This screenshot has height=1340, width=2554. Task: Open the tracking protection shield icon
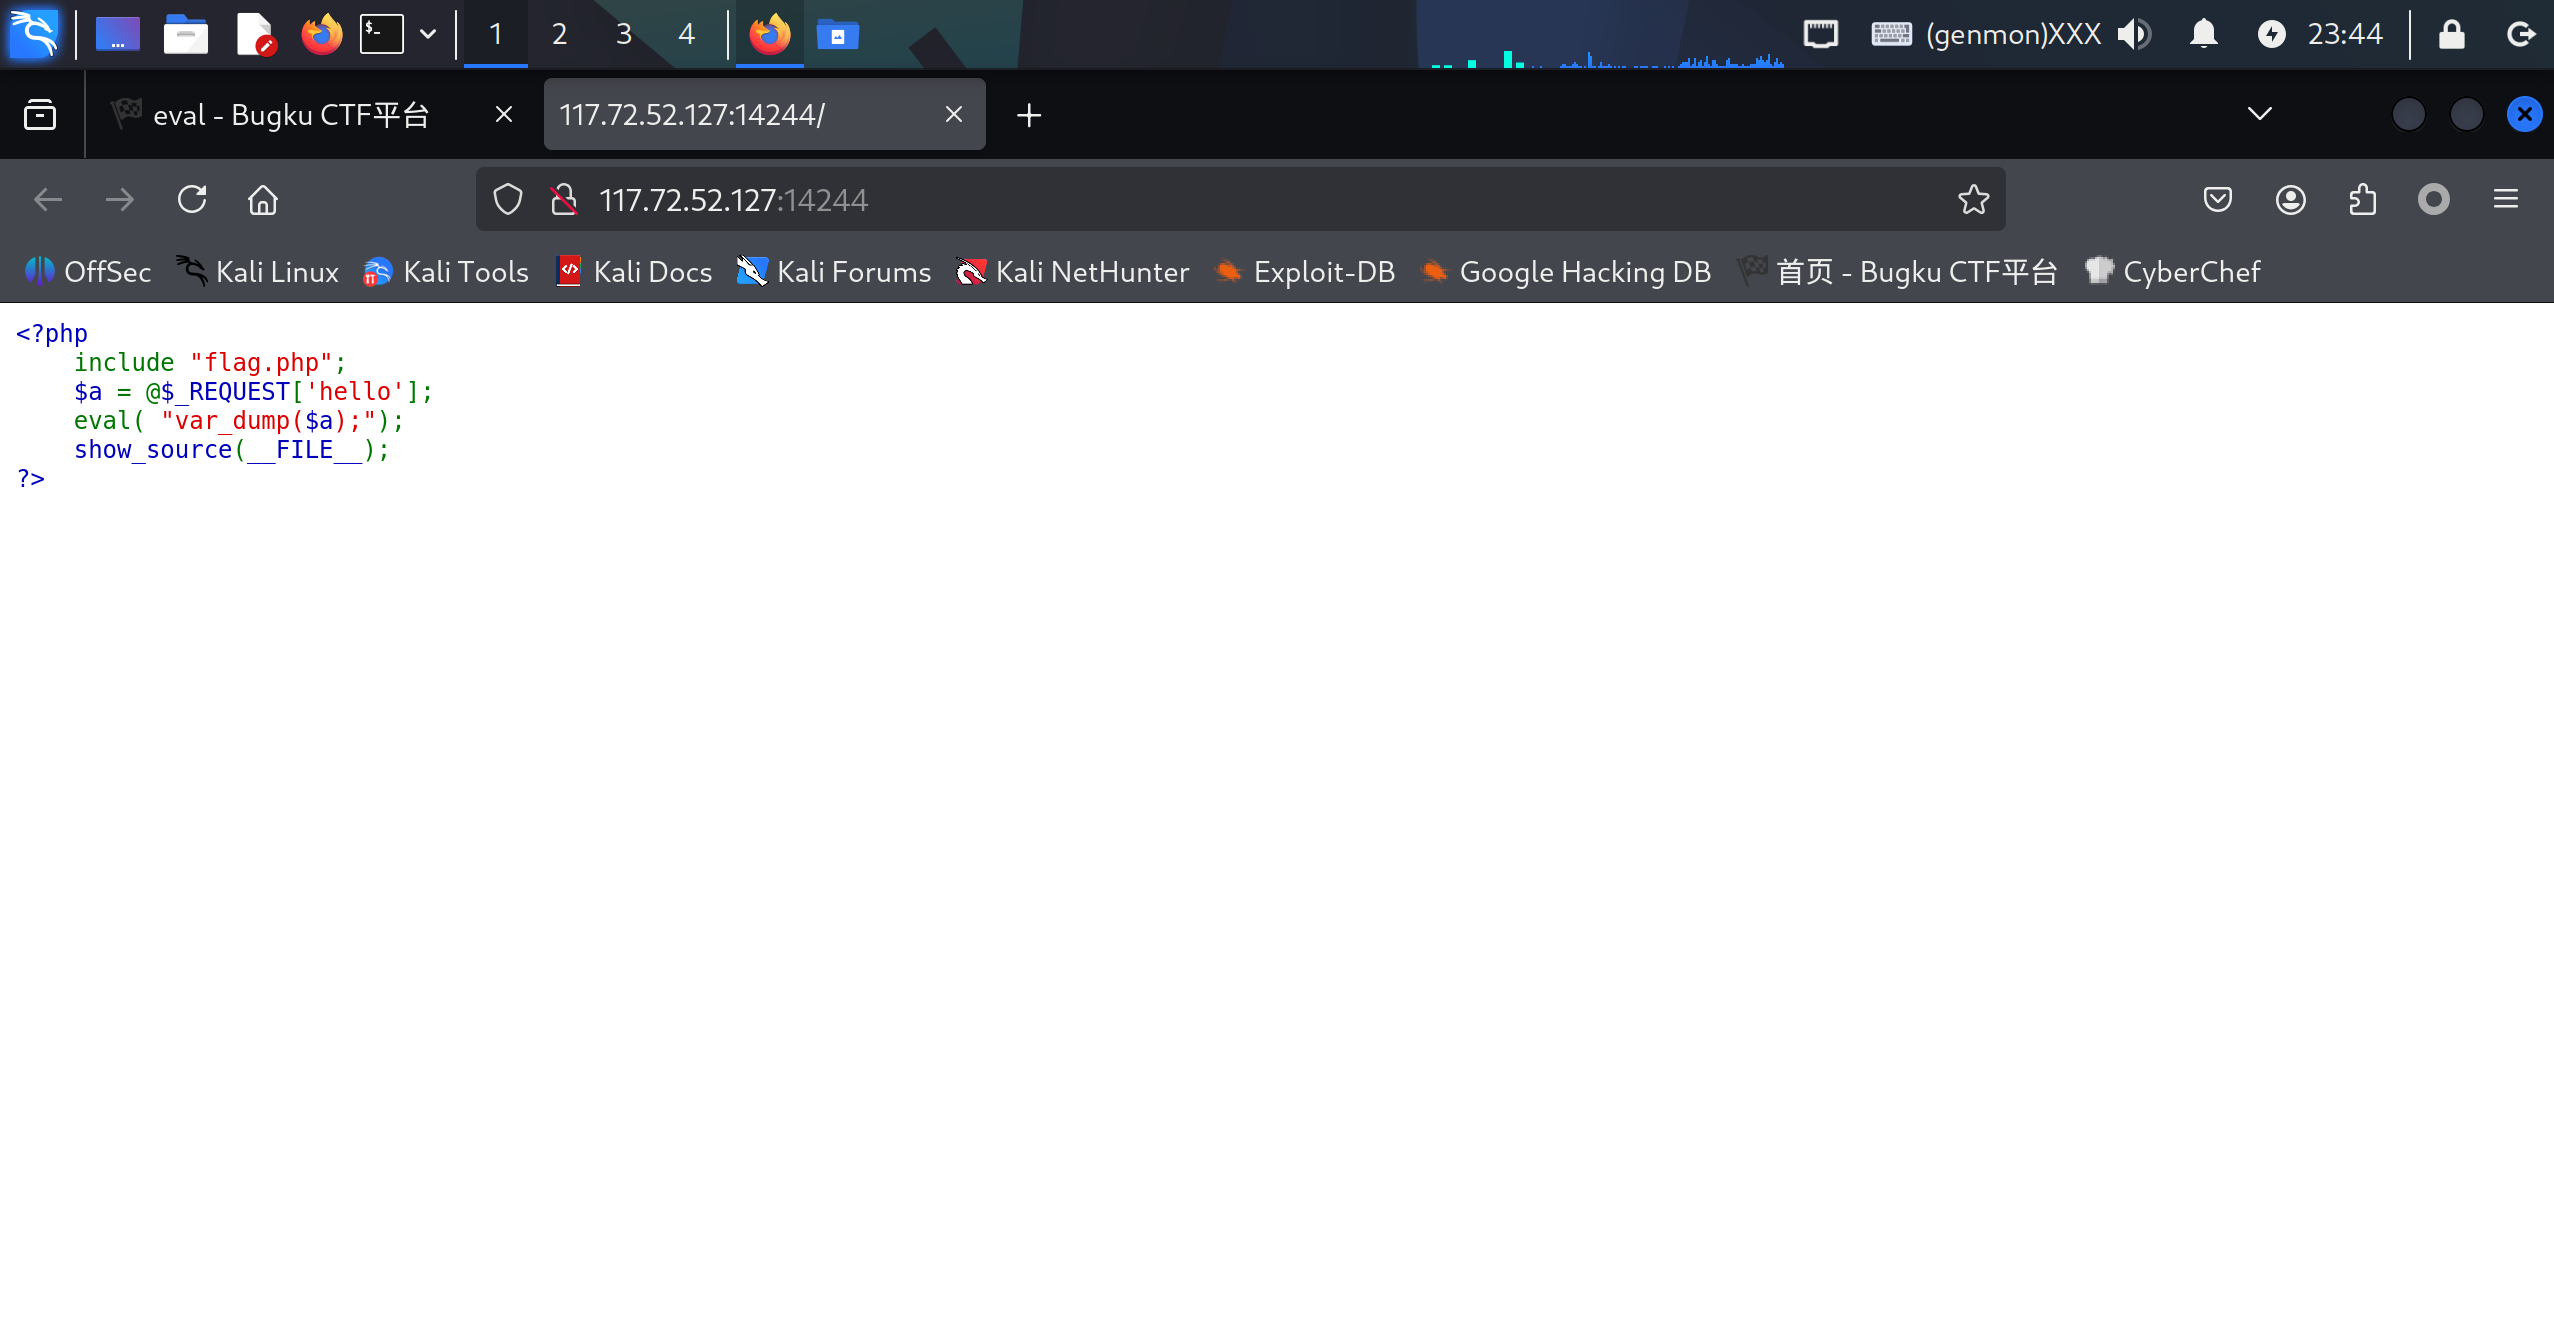click(x=508, y=200)
